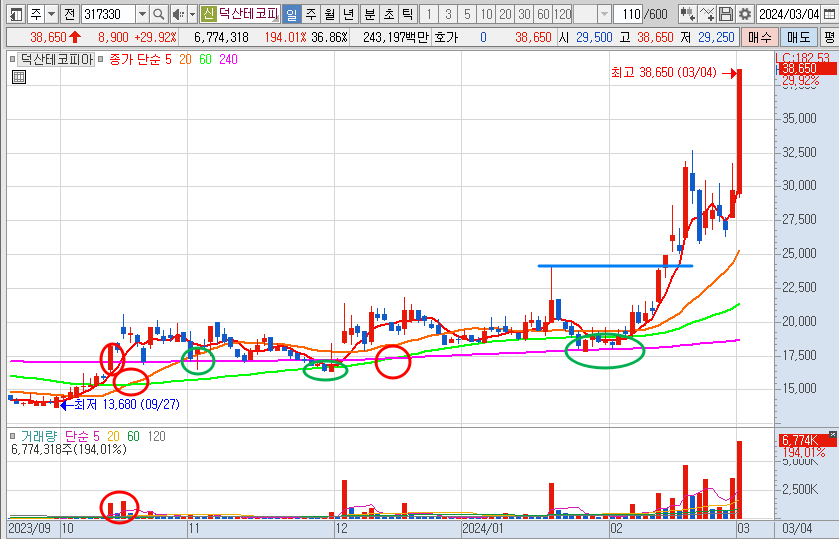Viewport: 839px width, 539px height.
Task: Click the green 신 badge icon
Action: 208,14
